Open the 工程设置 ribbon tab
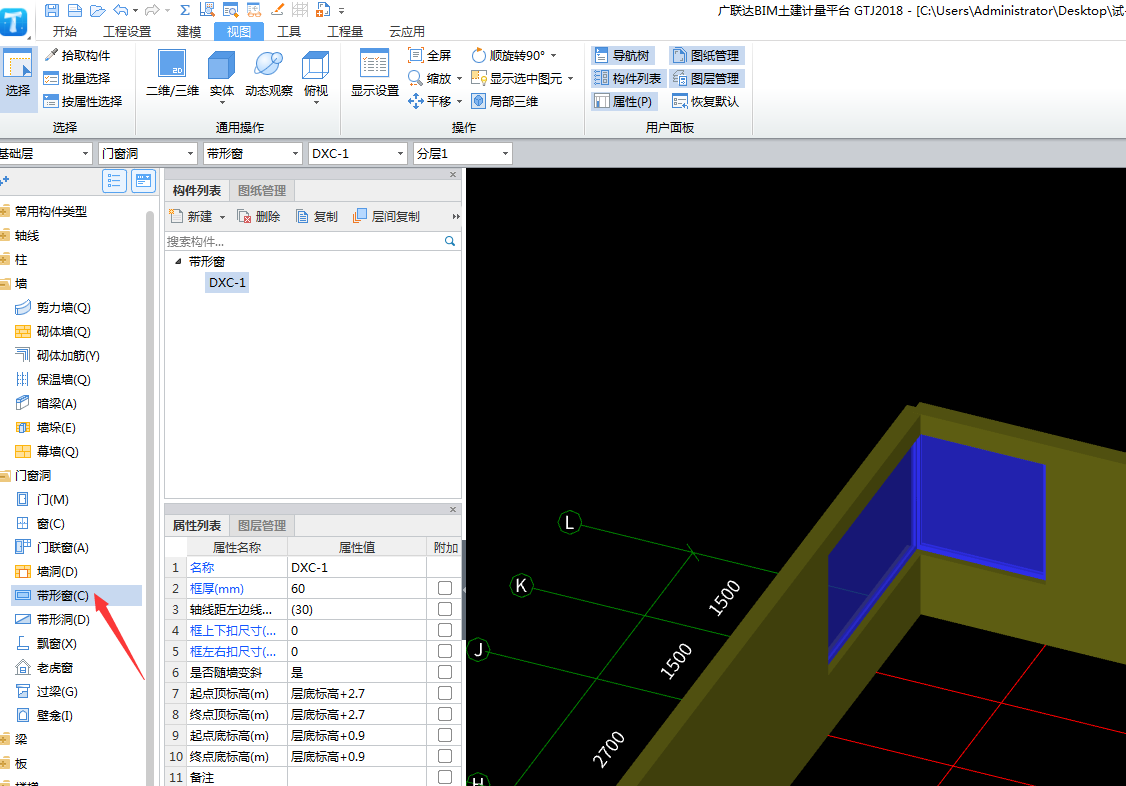This screenshot has width=1126, height=786. (x=127, y=32)
